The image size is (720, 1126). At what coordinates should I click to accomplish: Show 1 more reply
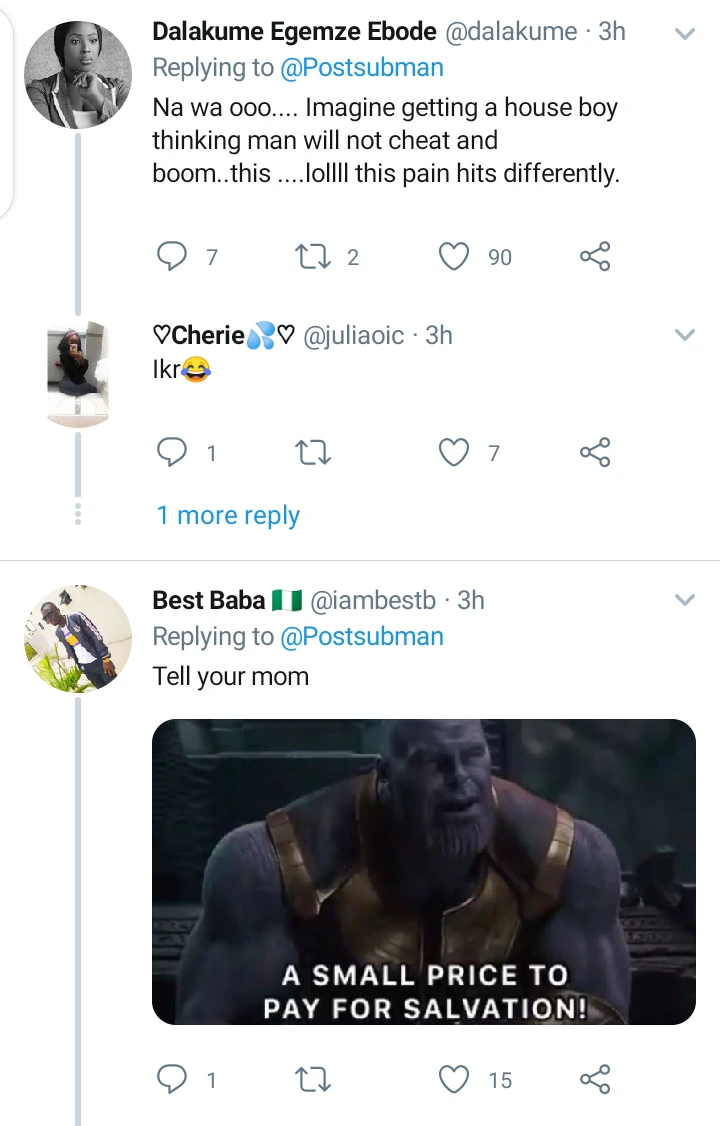tap(228, 515)
